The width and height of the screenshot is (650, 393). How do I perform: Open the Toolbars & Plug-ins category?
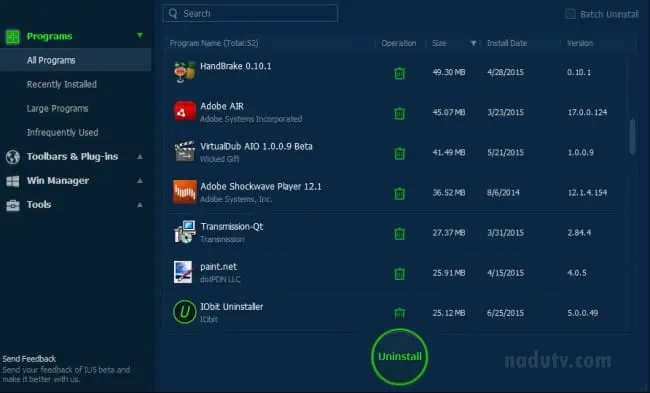73,157
